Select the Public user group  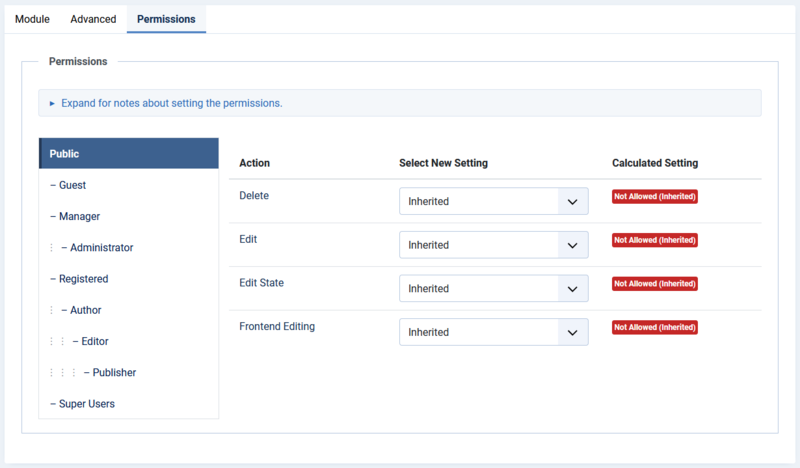129,154
